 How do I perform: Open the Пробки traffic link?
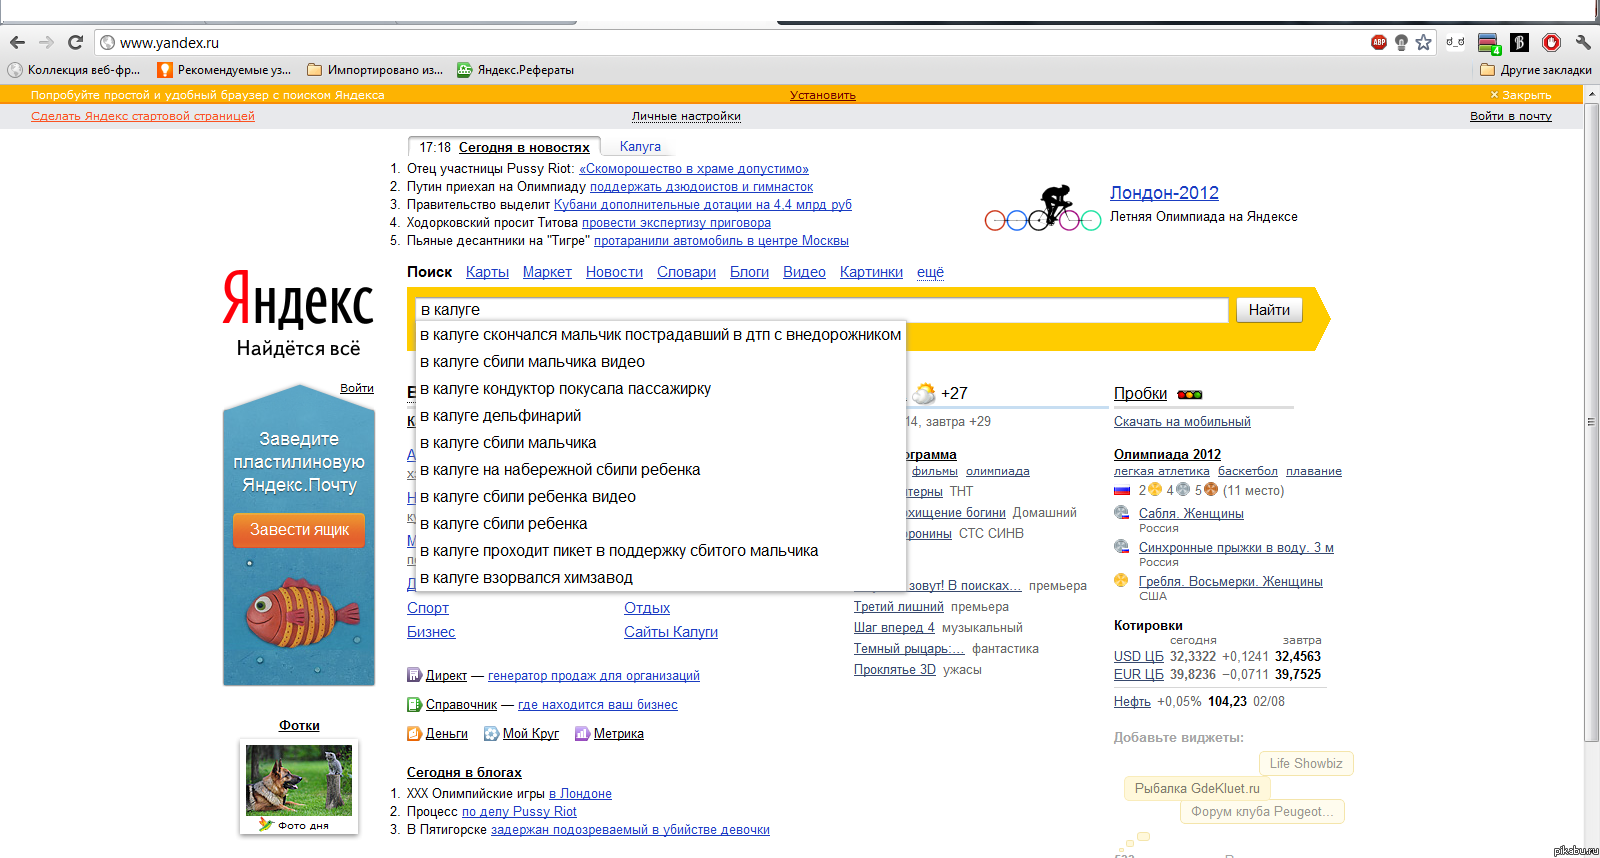pos(1140,394)
